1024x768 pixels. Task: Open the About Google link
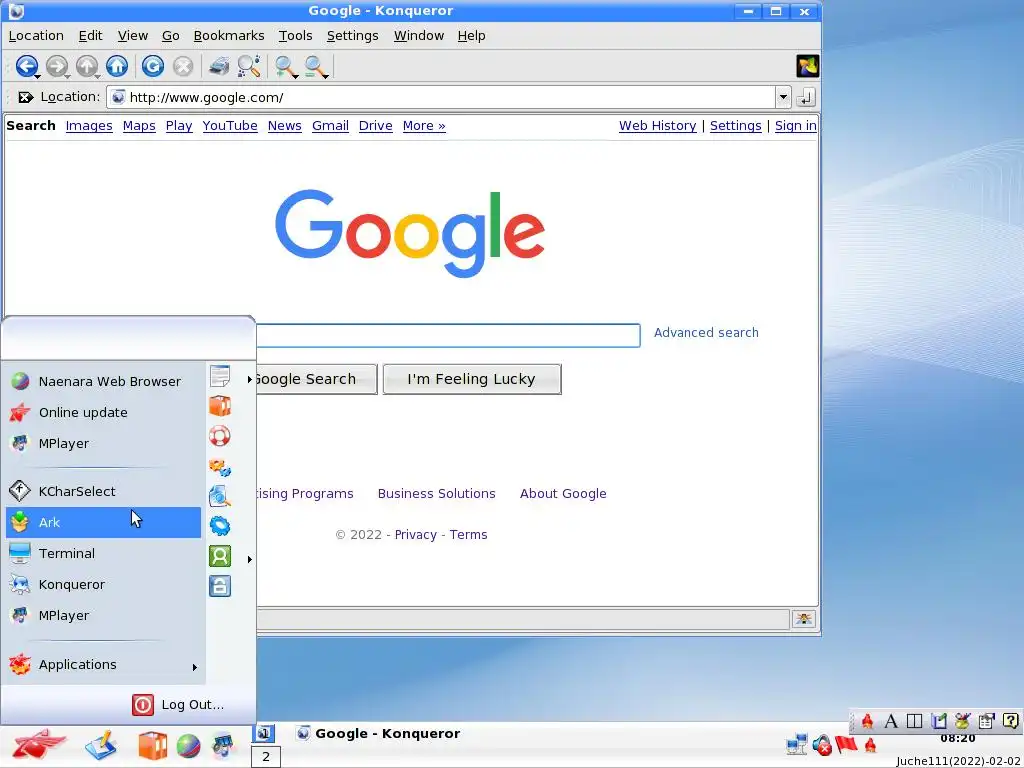(x=563, y=494)
